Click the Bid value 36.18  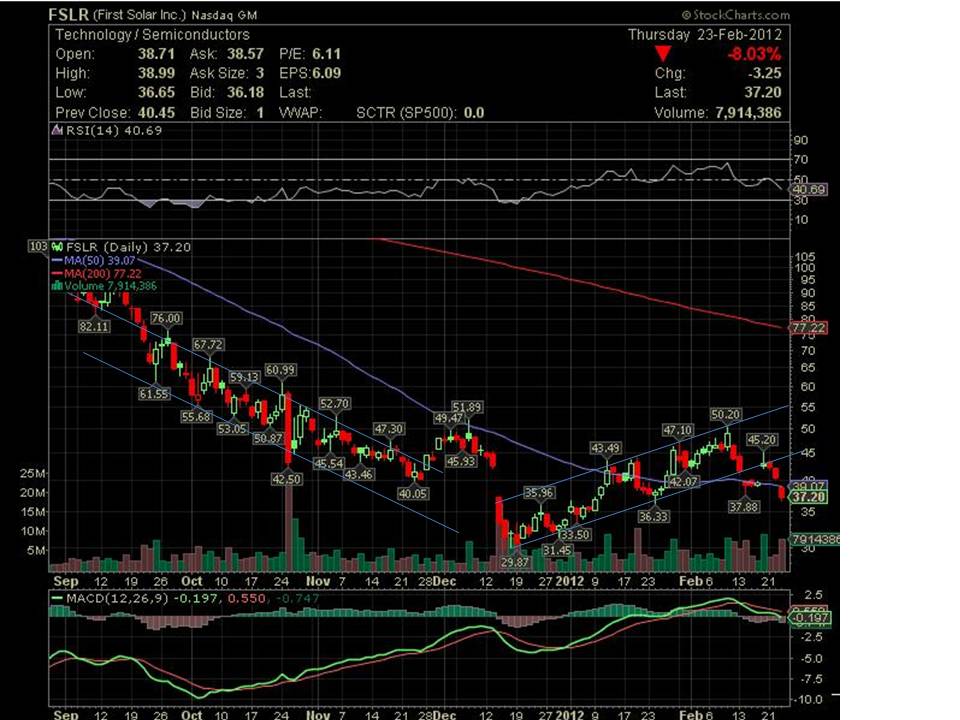pos(246,92)
